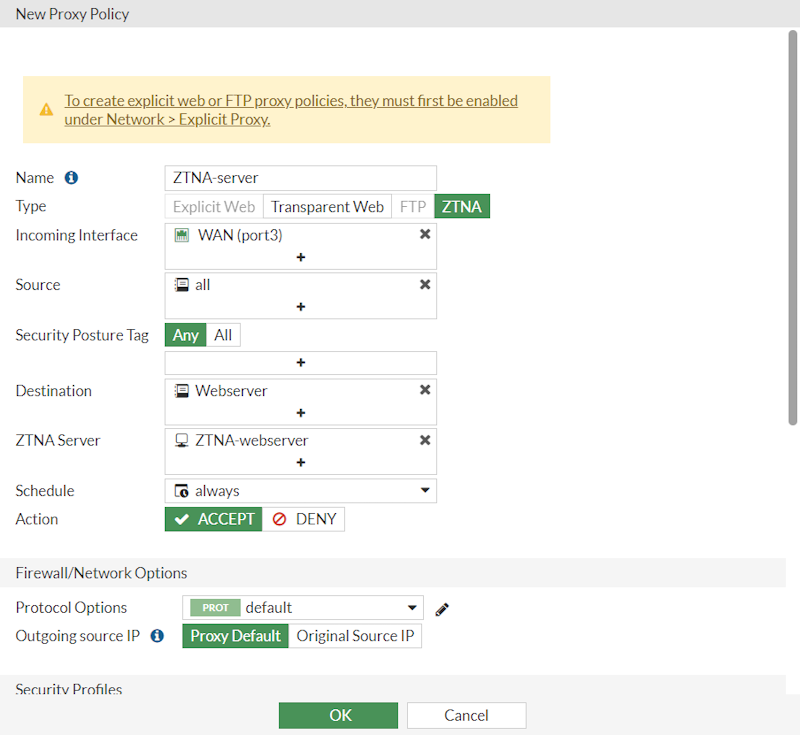Screen dimensions: 800x735
Task: Switch Security Posture Tag matching to All
Action: [222, 334]
